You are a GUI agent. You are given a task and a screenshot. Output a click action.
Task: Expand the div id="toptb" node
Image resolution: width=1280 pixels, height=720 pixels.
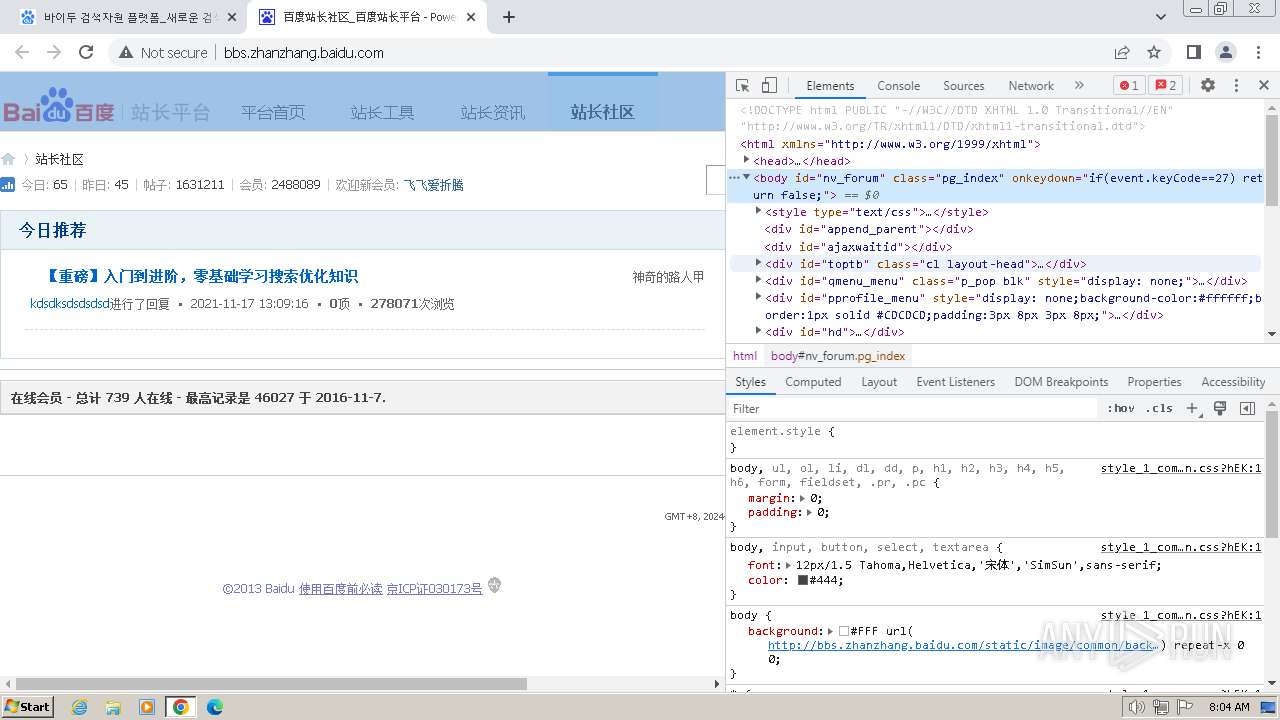tap(758, 263)
